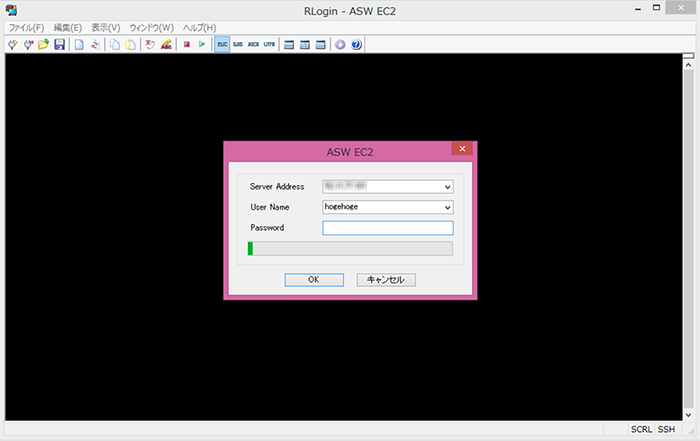Click the red stop square icon
This screenshot has width=700, height=441.
click(x=187, y=45)
